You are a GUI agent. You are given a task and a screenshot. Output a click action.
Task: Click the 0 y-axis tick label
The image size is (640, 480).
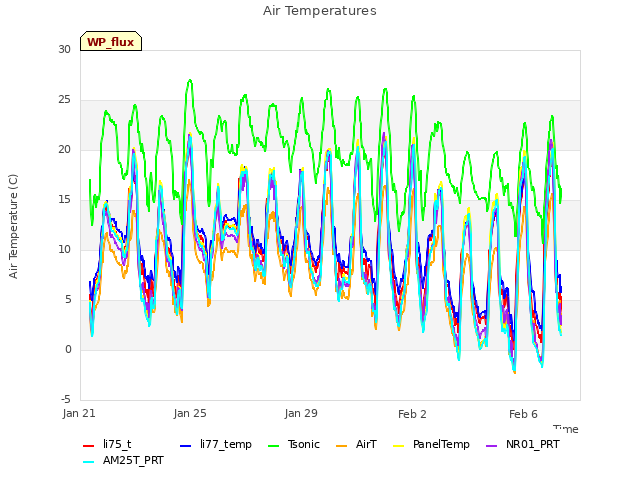click(68, 349)
